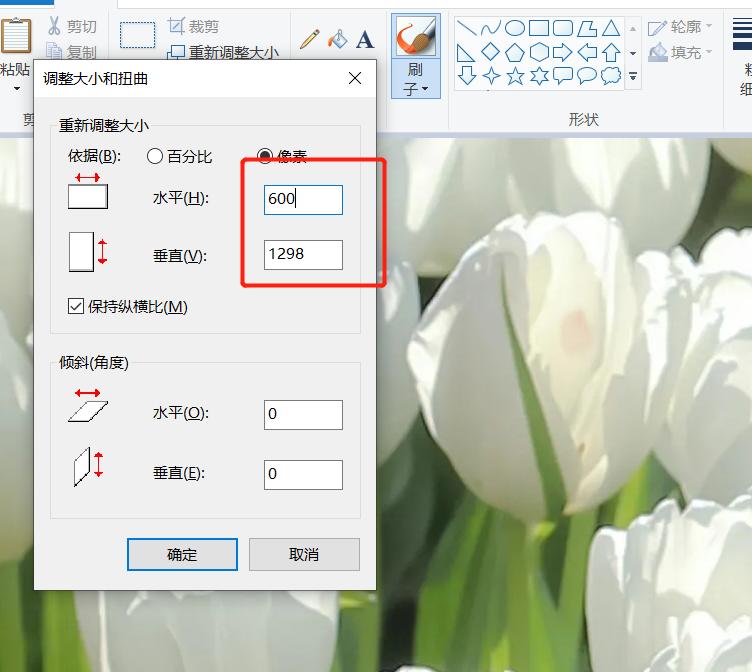Click the skew 垂直(E) input field
Image resolution: width=752 pixels, height=672 pixels.
coord(303,474)
